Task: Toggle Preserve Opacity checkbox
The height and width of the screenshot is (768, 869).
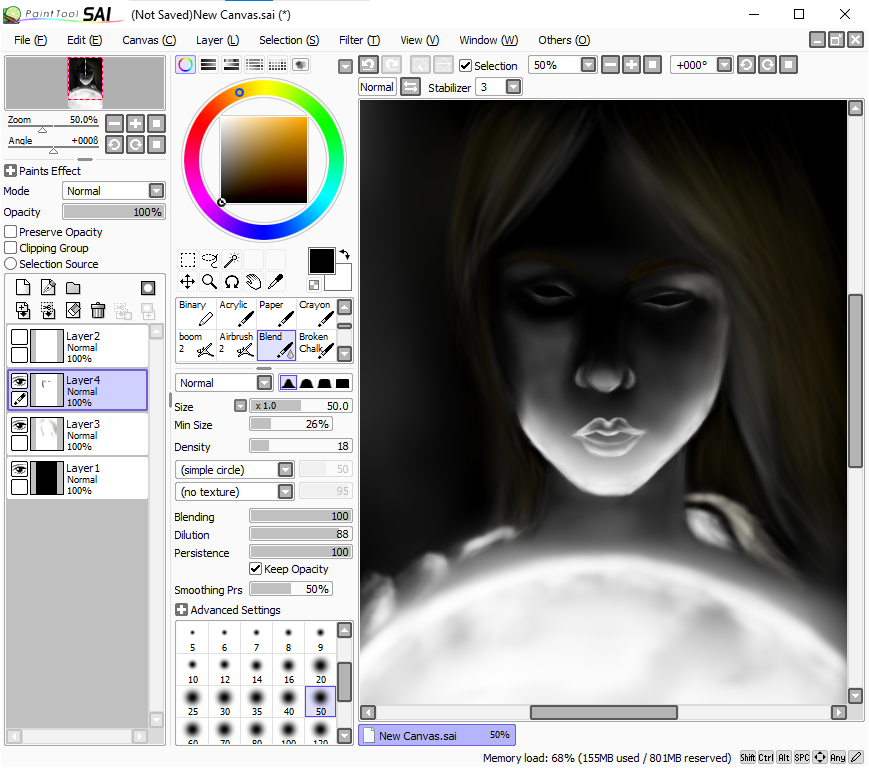Action: click(x=11, y=232)
